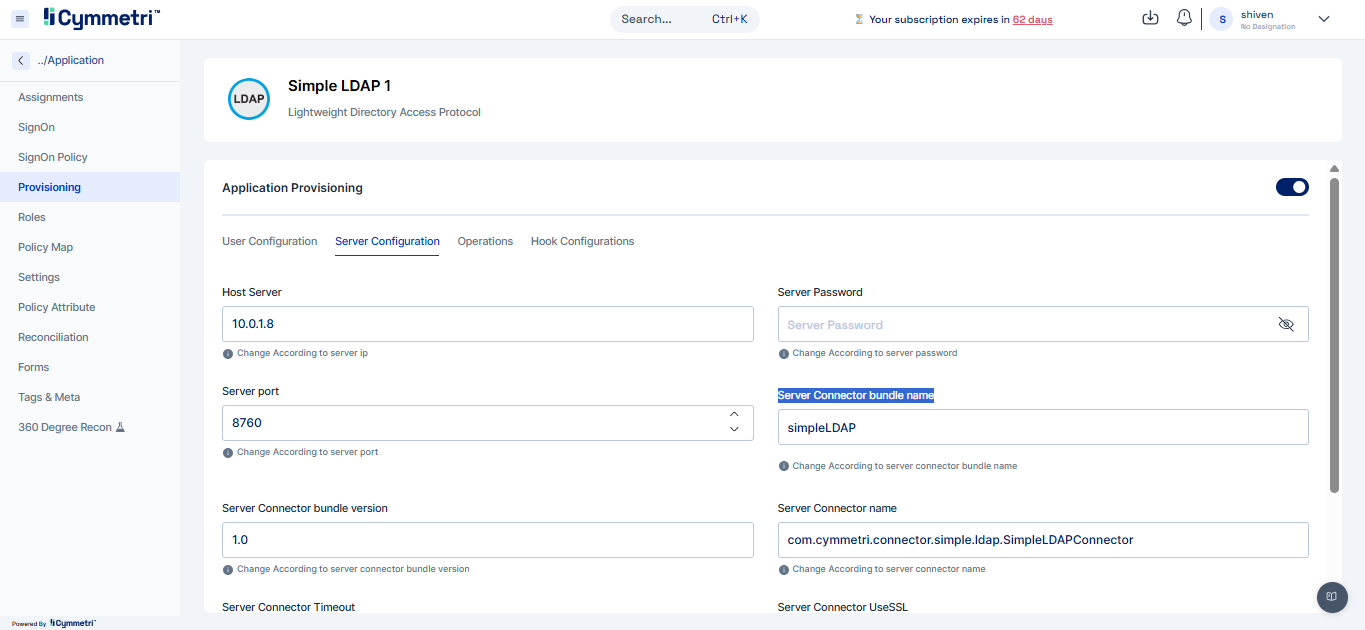The height and width of the screenshot is (630, 1365).
Task: Click info icon under Server Connector name
Action: pyautogui.click(x=784, y=570)
